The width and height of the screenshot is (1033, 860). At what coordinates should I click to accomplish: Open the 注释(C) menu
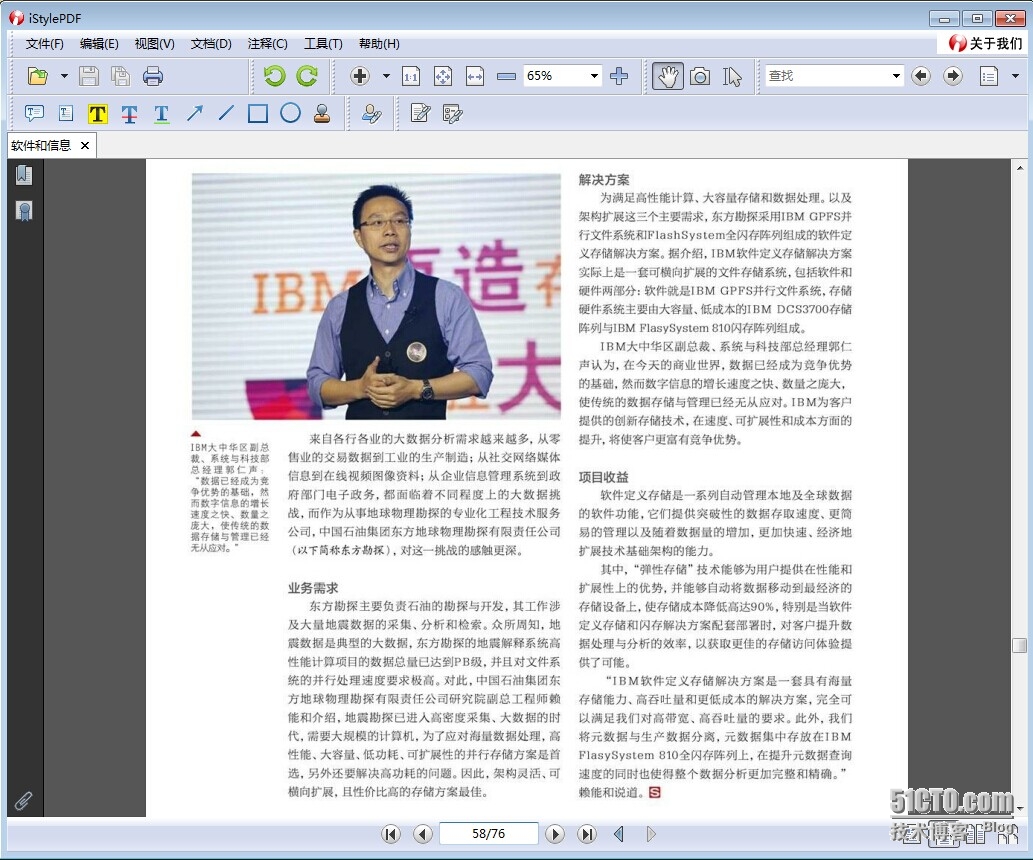pos(267,44)
